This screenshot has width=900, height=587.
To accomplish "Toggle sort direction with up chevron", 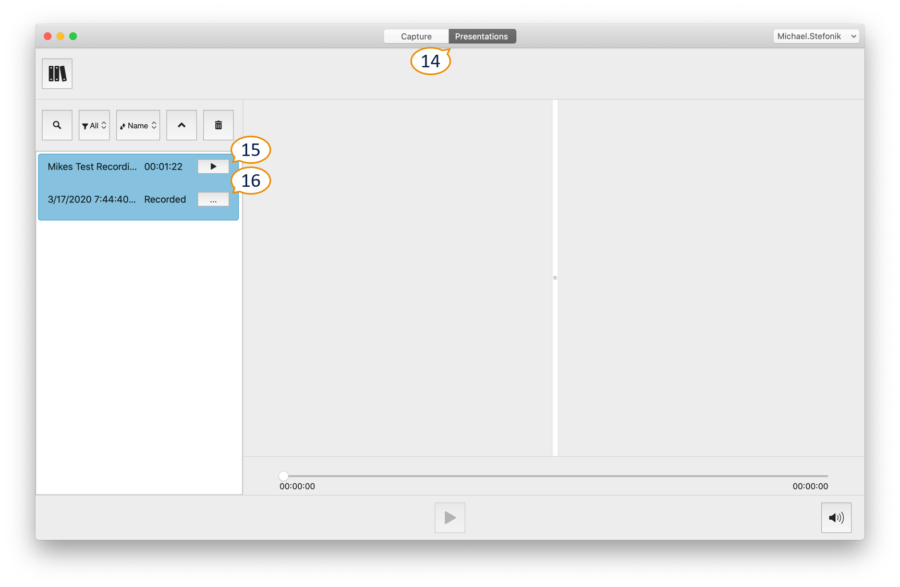I will tap(181, 125).
